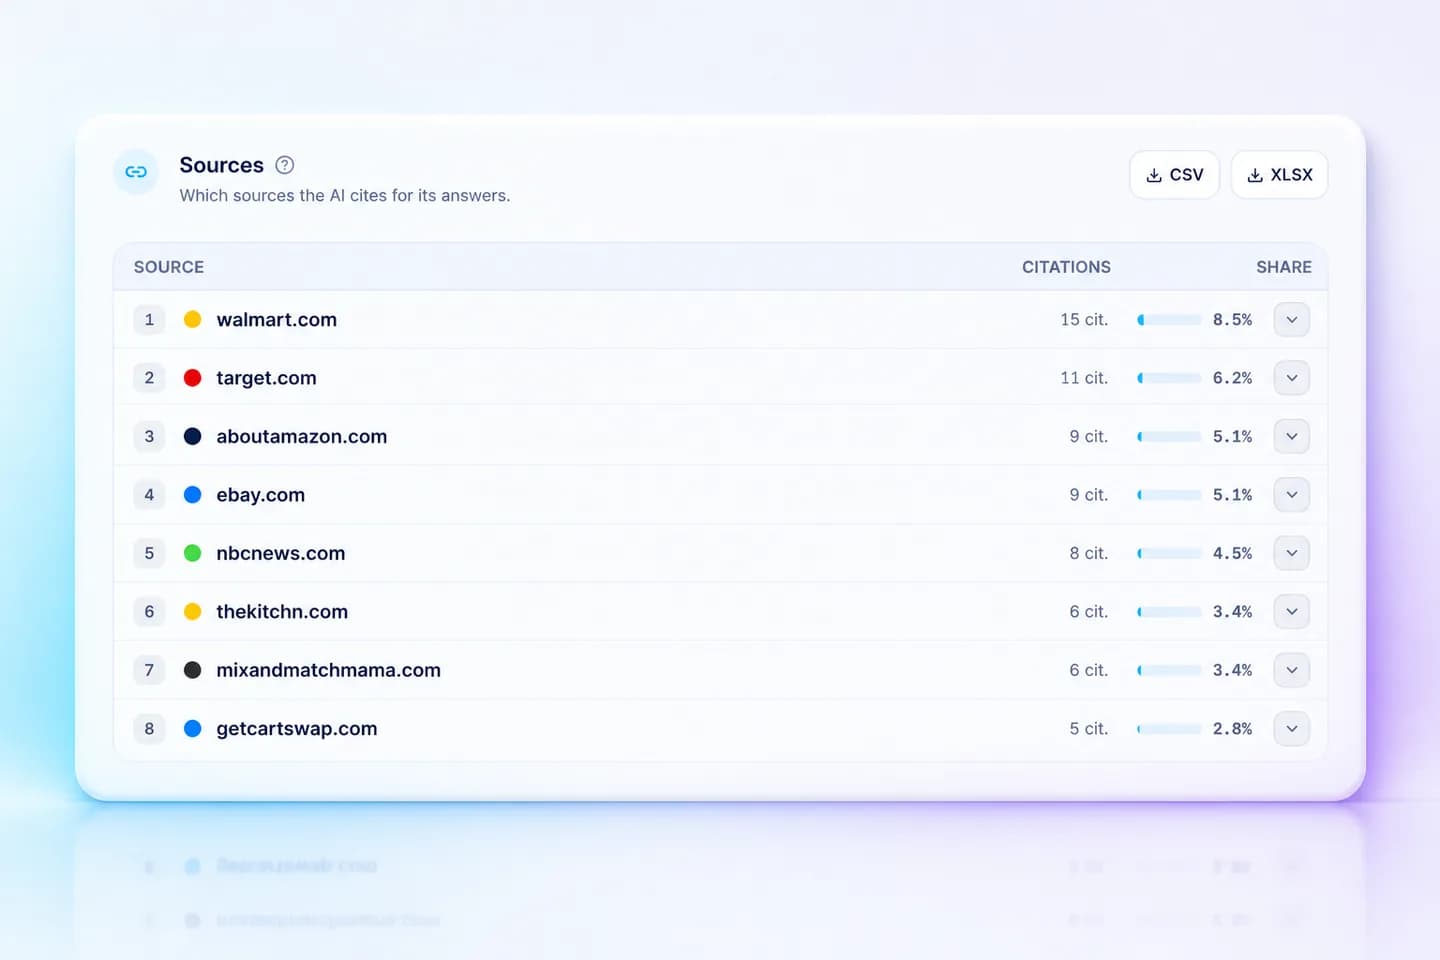The height and width of the screenshot is (960, 1440).
Task: Click the Sources panel title
Action: (222, 165)
